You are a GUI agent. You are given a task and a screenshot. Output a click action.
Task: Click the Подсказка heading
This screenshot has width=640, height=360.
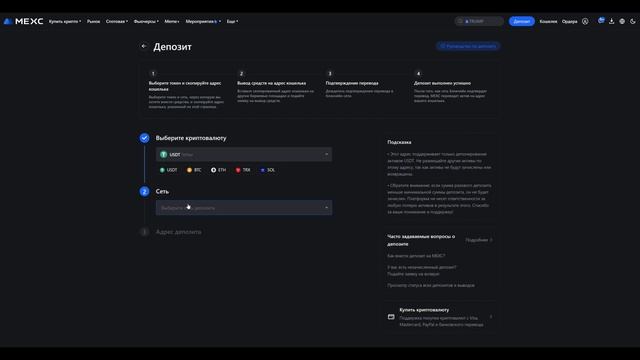[x=399, y=142]
